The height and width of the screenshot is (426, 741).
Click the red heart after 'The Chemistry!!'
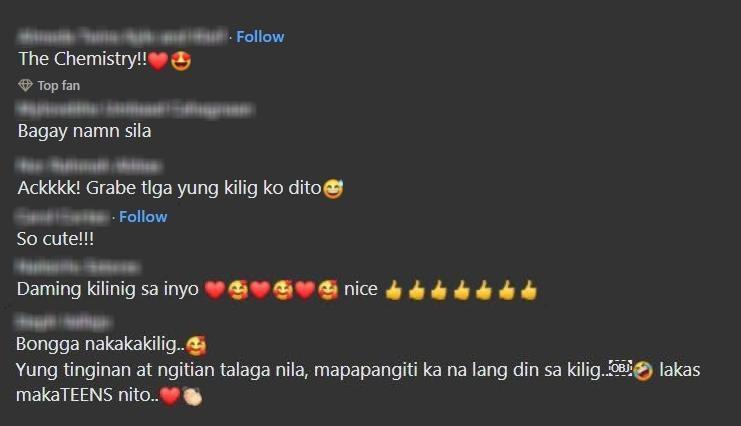tap(158, 61)
